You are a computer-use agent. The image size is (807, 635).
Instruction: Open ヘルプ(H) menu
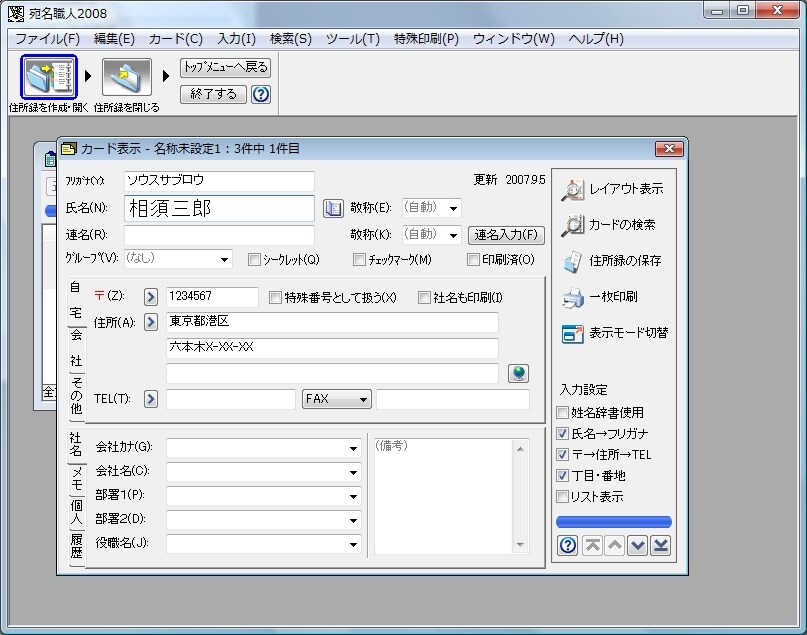596,39
